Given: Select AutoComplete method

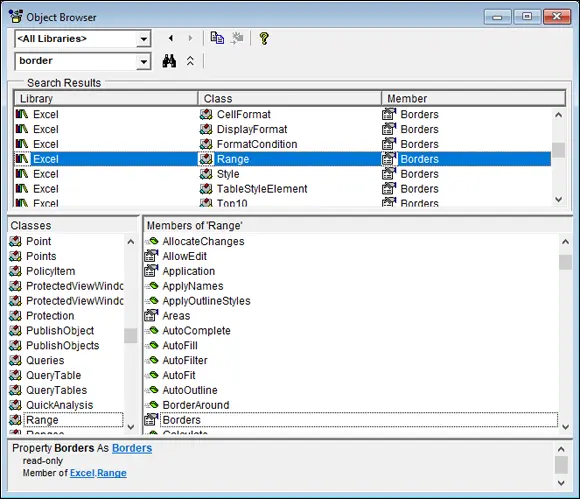Looking at the screenshot, I should (x=196, y=330).
